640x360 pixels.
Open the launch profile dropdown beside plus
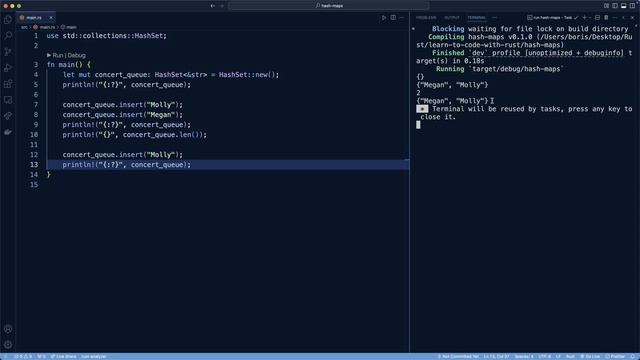pyautogui.click(x=590, y=18)
